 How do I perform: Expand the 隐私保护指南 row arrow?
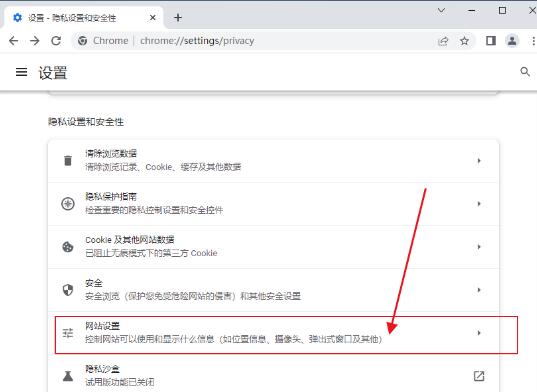coord(479,204)
